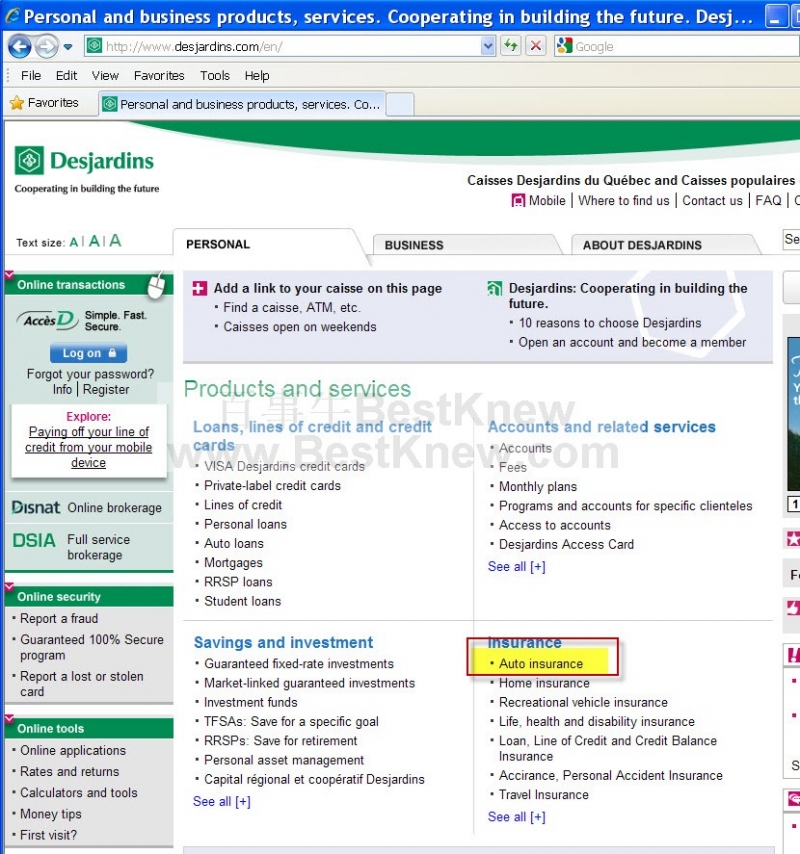This screenshot has height=854, width=800.
Task: Open the Open an account and become a member link
Action: 632,343
